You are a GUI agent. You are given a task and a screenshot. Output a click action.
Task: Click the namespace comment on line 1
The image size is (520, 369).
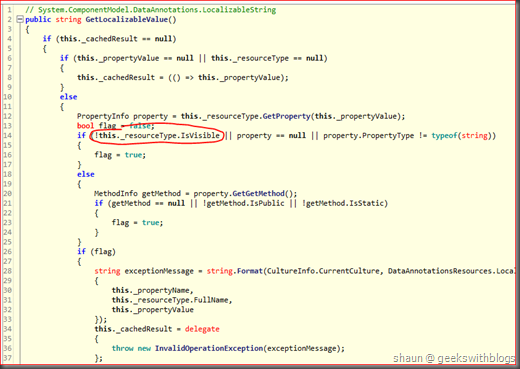tap(151, 10)
